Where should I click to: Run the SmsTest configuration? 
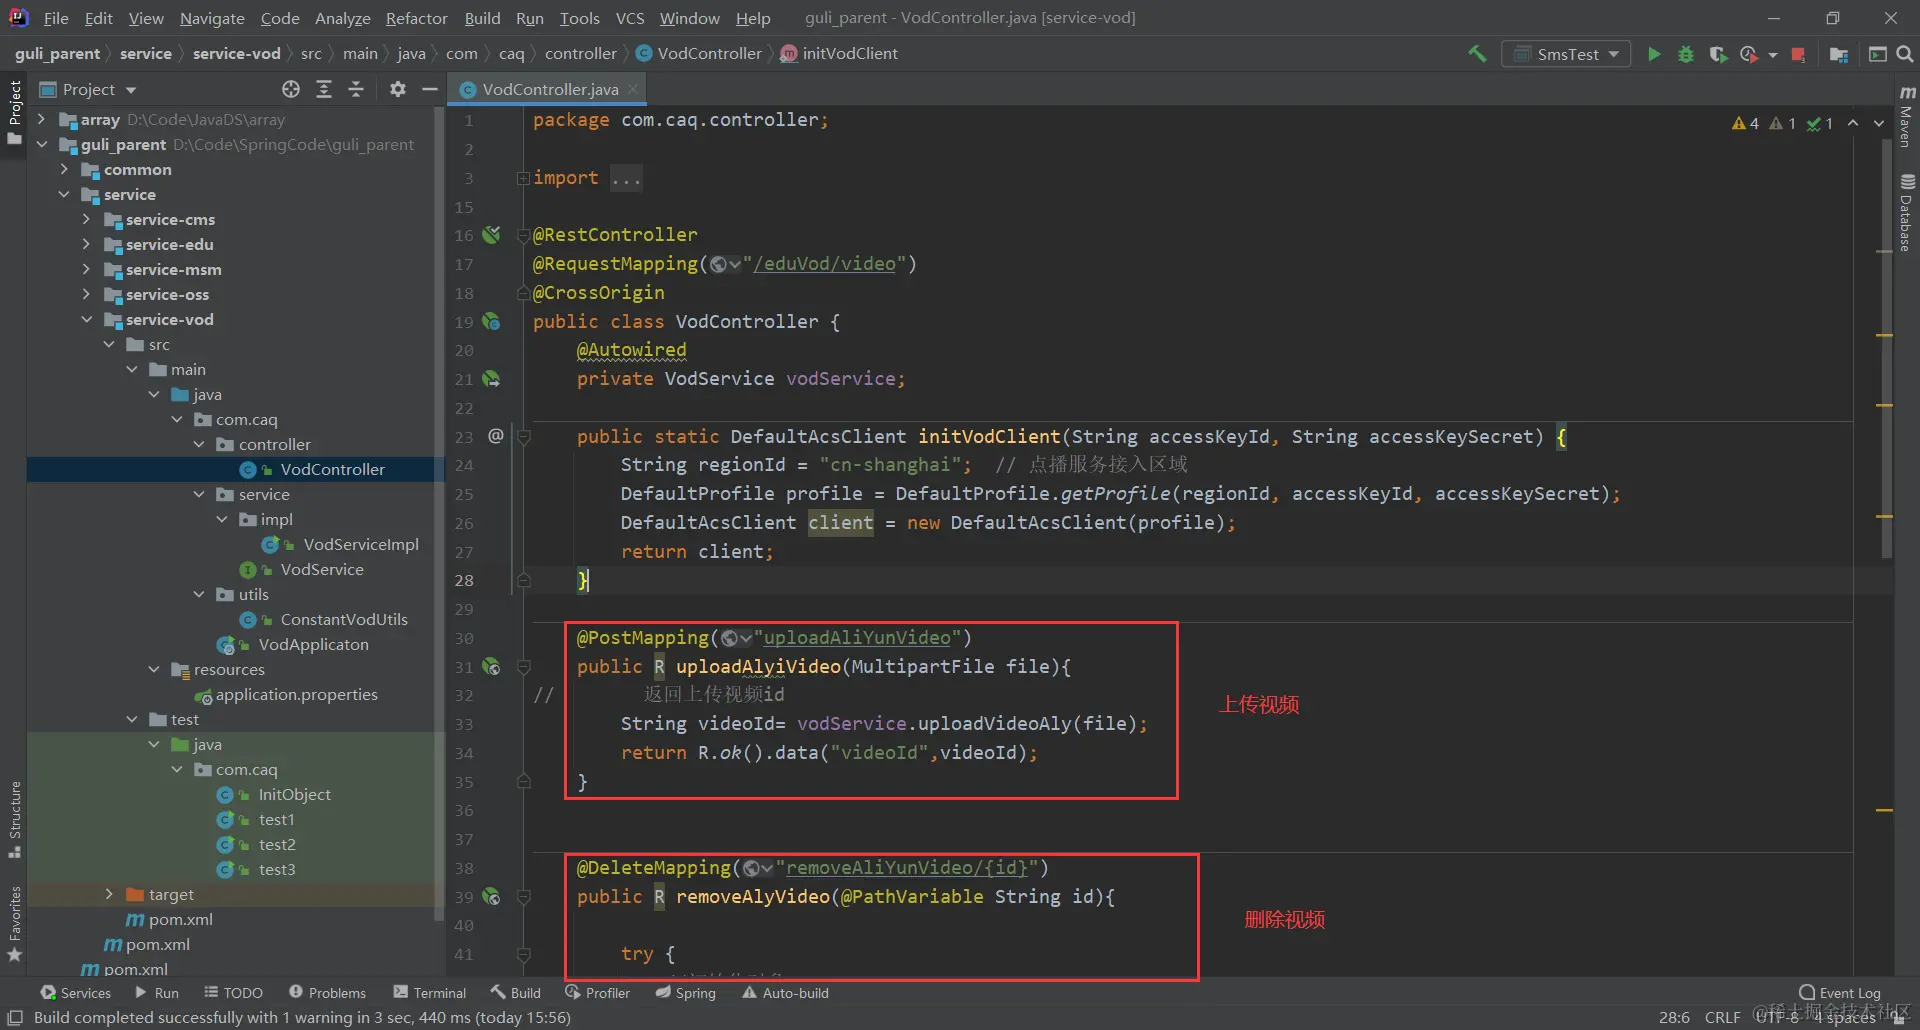tap(1654, 54)
